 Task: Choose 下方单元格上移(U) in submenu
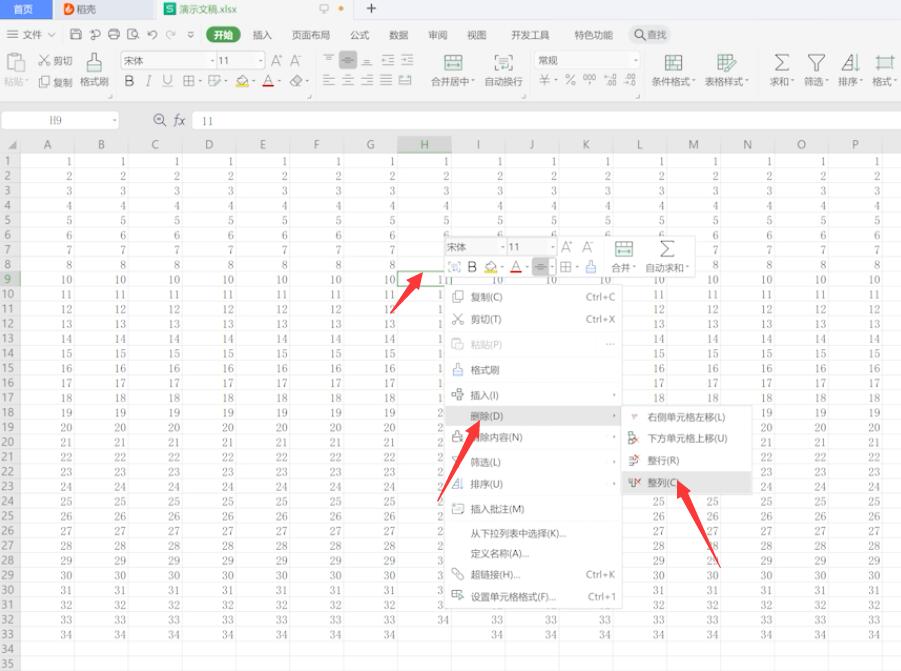pyautogui.click(x=687, y=438)
